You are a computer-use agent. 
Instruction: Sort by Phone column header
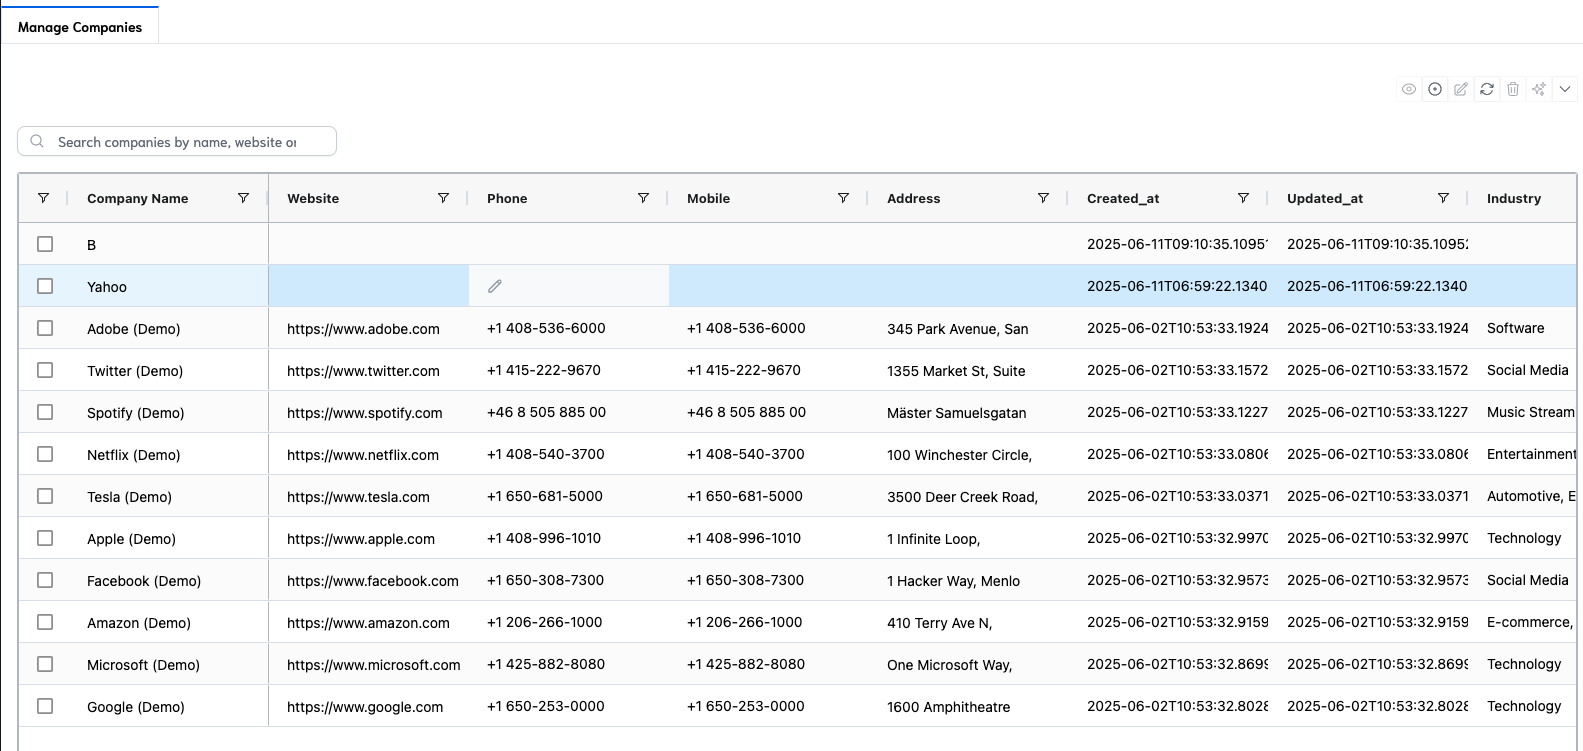507,198
